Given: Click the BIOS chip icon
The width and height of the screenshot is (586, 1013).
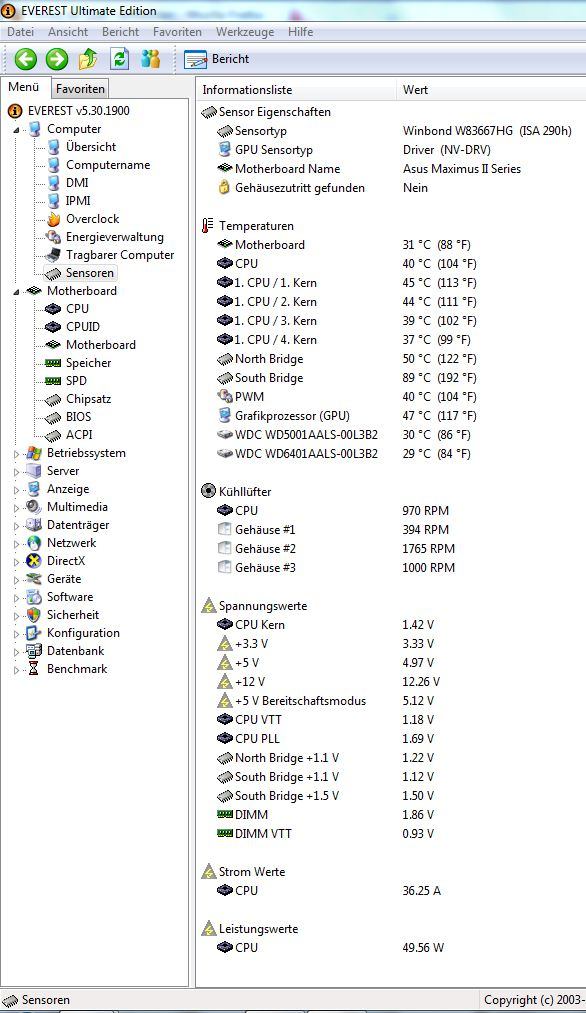Looking at the screenshot, I should click(54, 417).
